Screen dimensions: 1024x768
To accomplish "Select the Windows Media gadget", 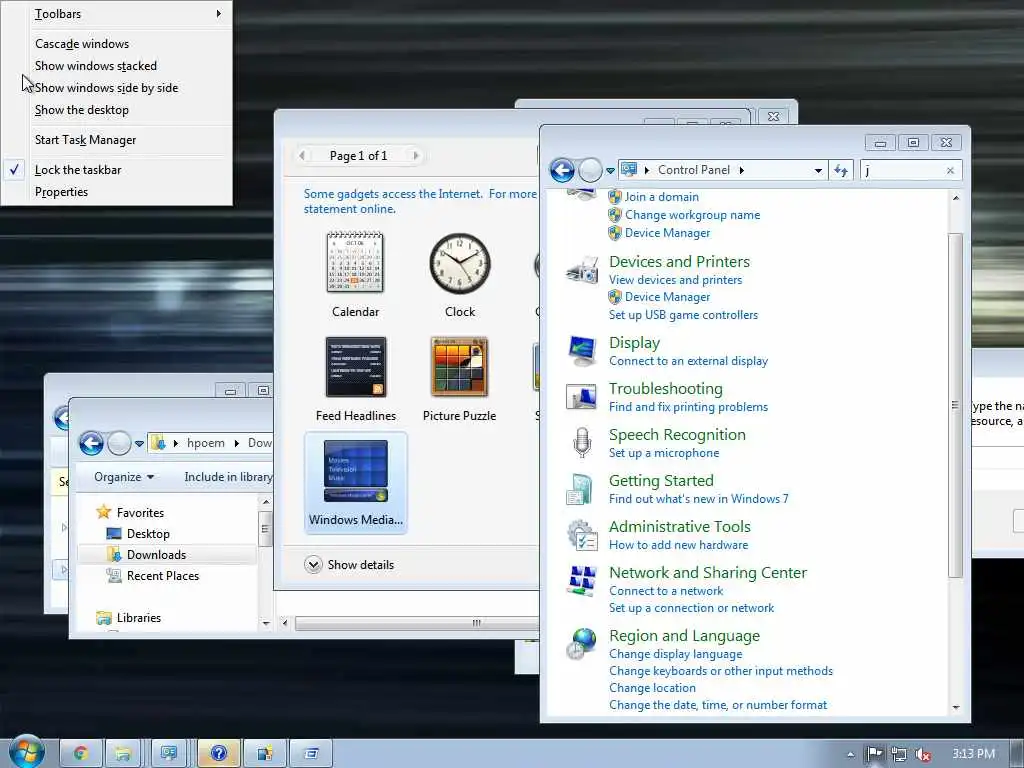I will 355,483.
